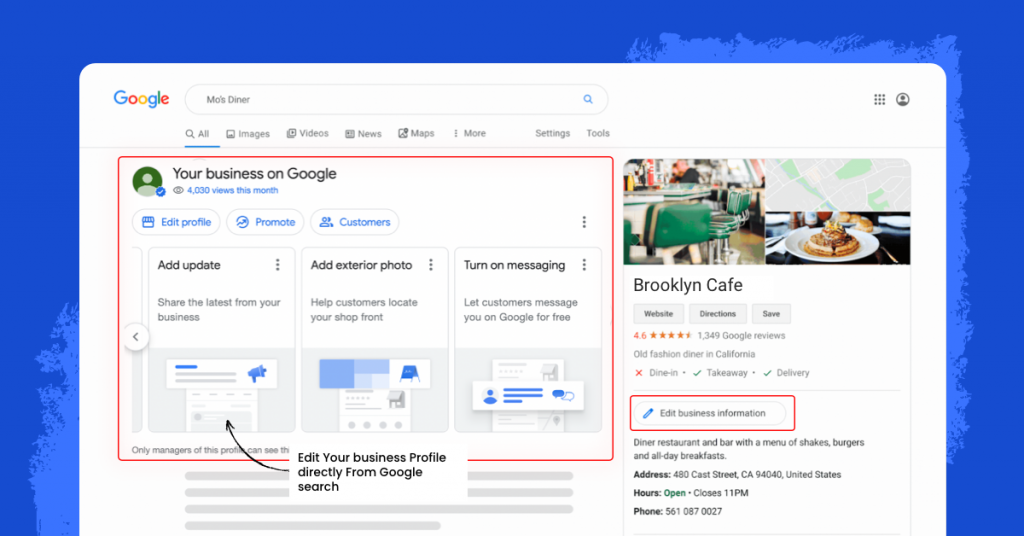The image size is (1024, 536).
Task: Click the magnifier icon in search box
Action: tap(588, 99)
